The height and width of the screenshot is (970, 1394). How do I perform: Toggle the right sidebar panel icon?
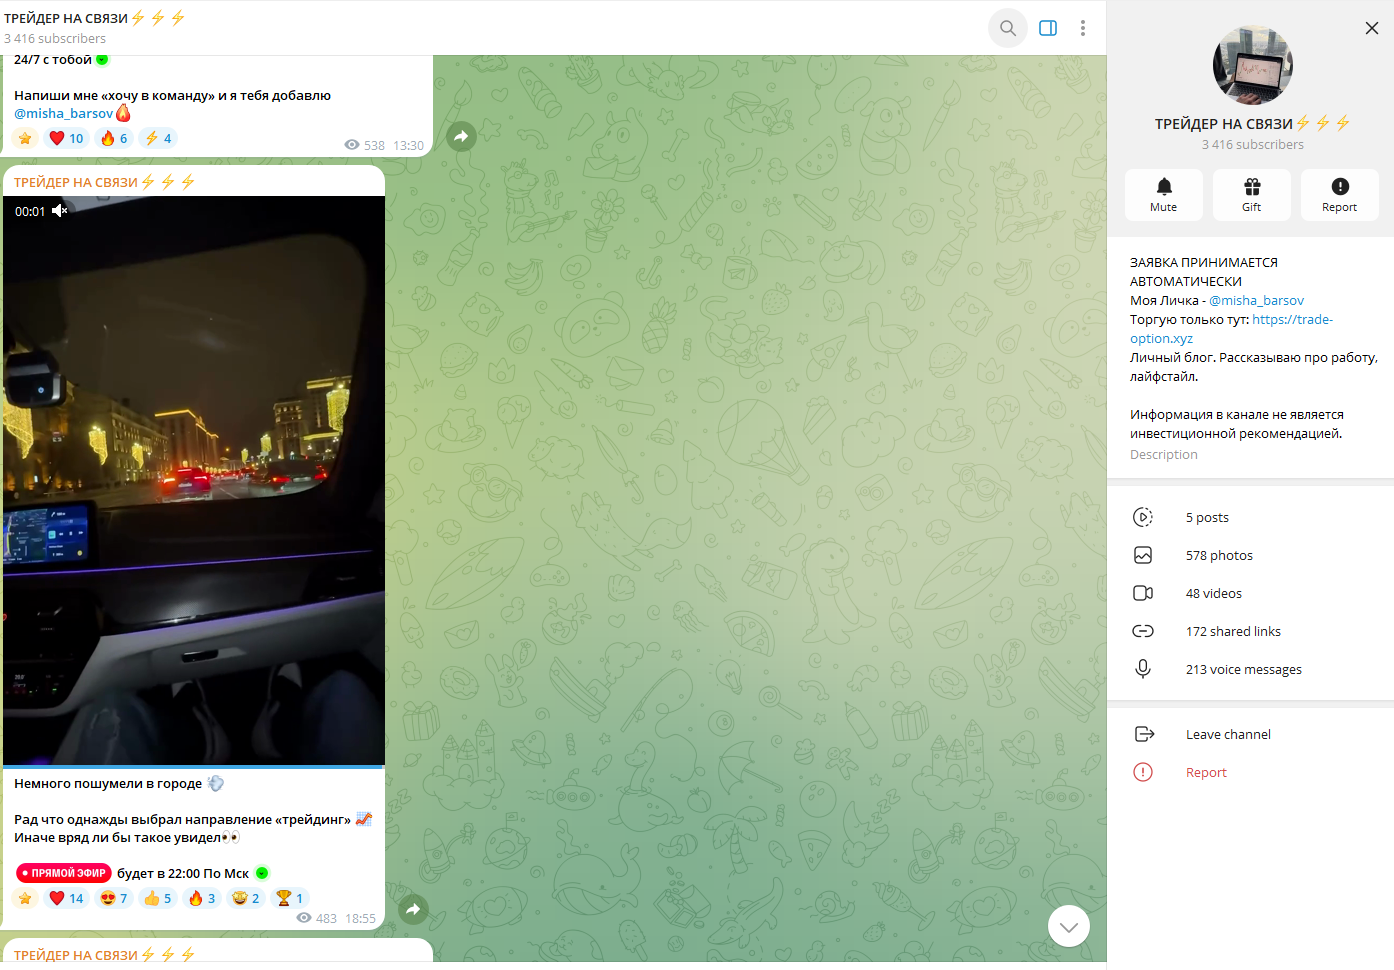click(x=1048, y=28)
